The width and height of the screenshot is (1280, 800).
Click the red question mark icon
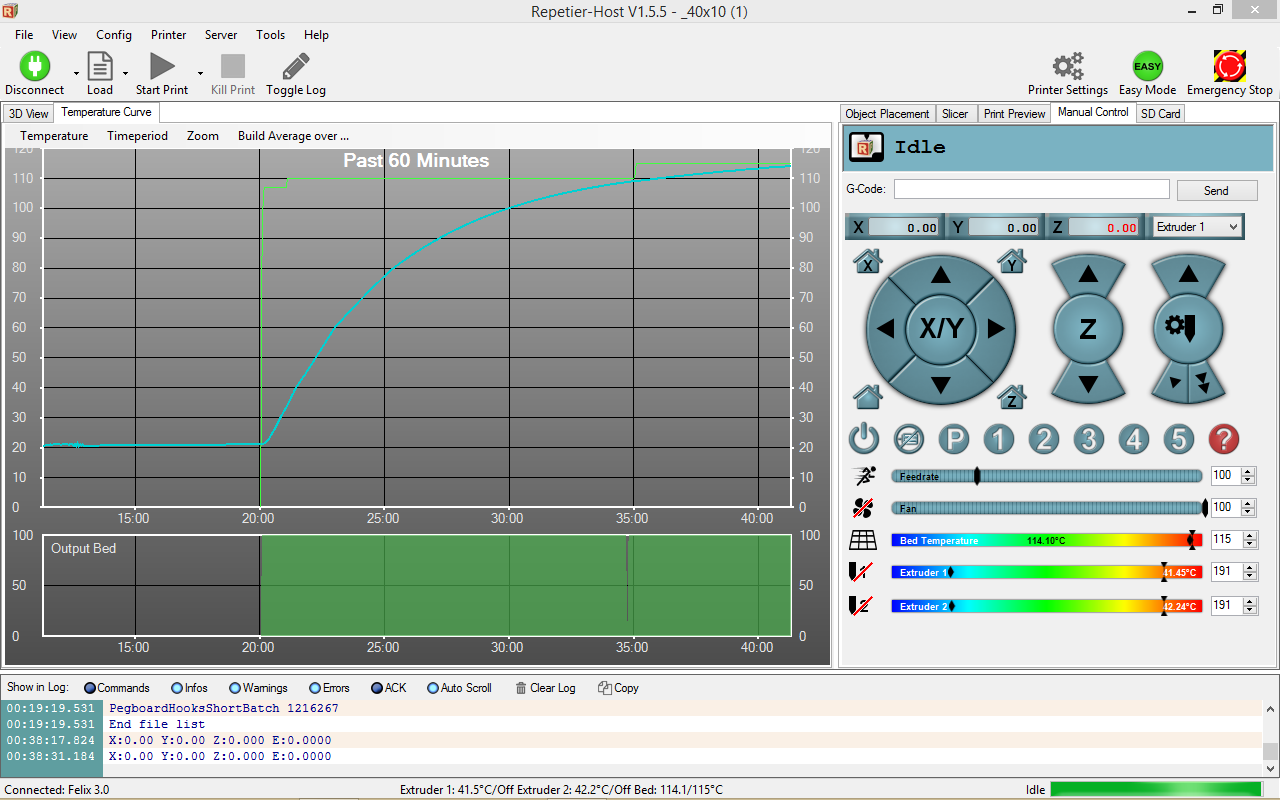coord(1224,438)
